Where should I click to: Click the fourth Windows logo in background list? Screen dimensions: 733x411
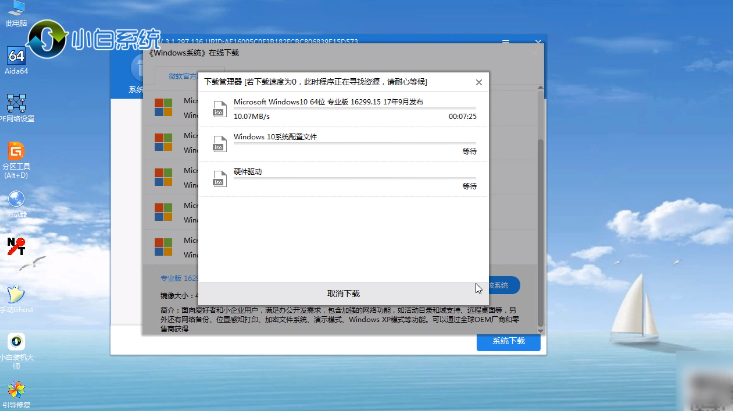point(163,212)
